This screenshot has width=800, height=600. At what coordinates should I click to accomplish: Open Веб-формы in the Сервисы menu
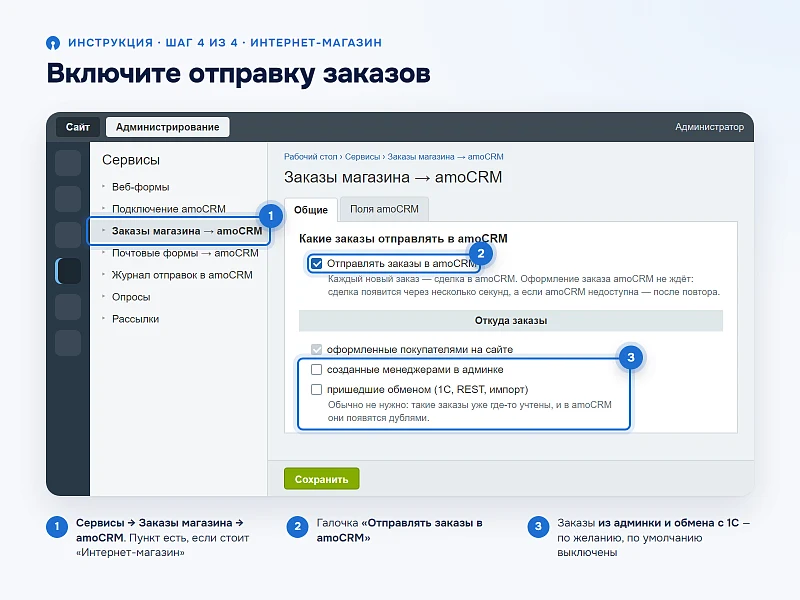140,187
